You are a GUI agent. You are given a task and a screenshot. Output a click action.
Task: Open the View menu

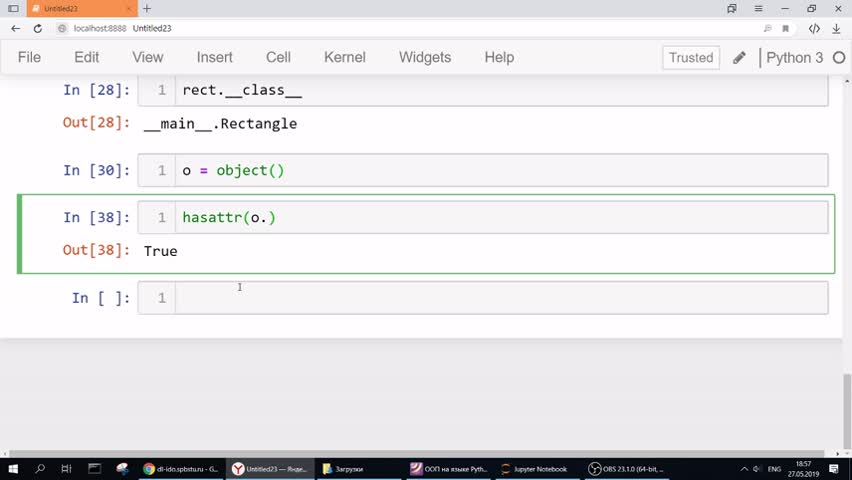click(148, 57)
